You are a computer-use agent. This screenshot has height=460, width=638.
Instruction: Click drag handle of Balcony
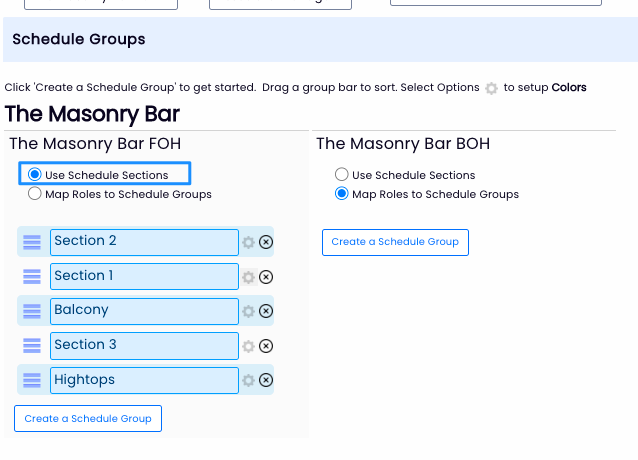click(x=32, y=311)
